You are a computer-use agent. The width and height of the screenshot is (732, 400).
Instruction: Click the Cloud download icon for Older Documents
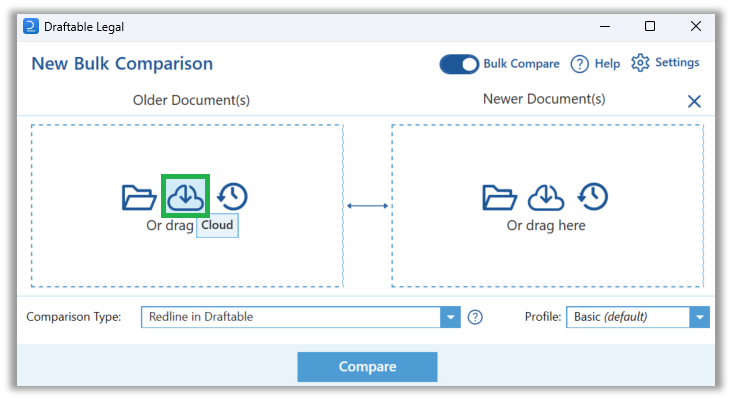point(185,196)
